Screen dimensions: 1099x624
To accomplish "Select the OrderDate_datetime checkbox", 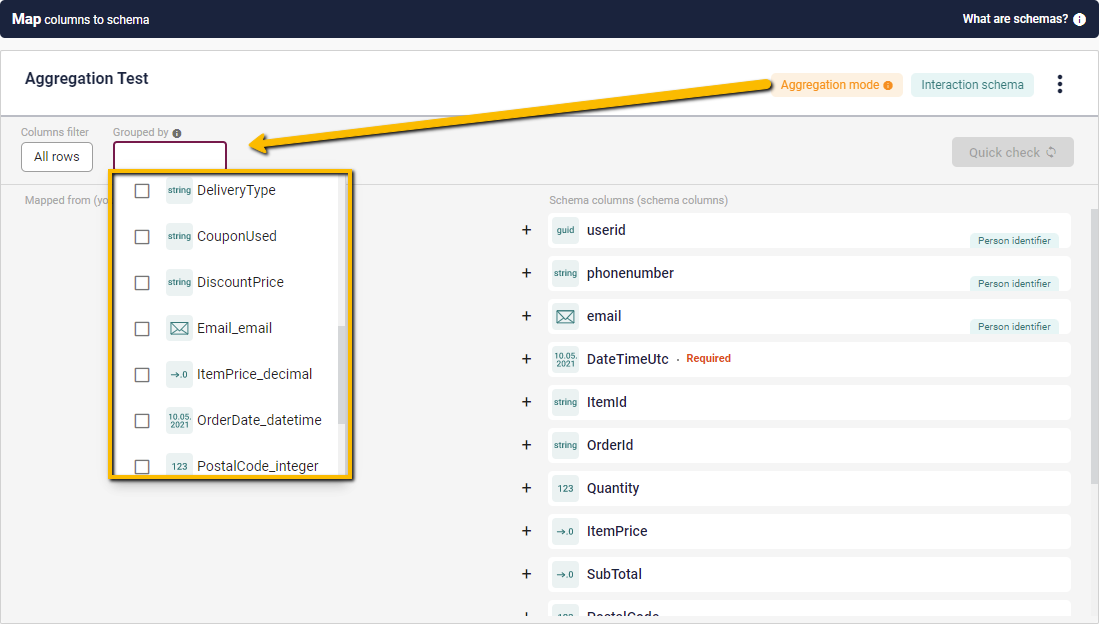I will (142, 421).
